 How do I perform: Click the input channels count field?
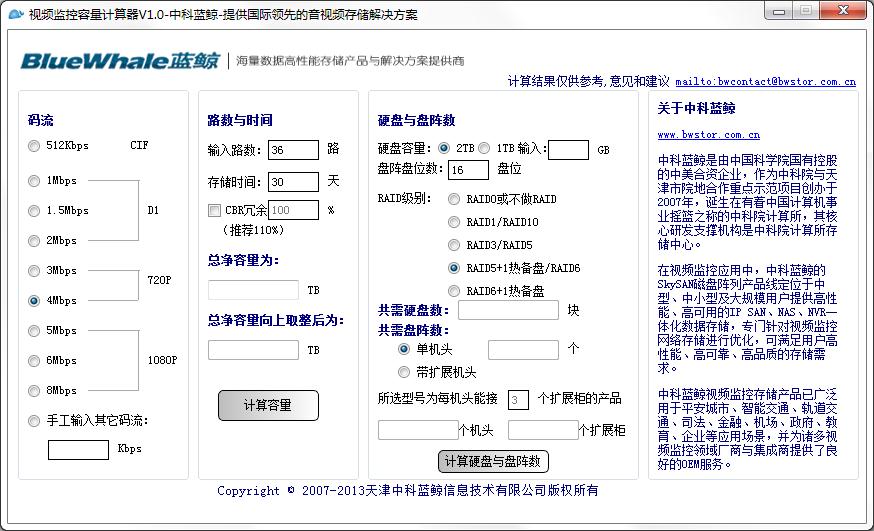(293, 150)
